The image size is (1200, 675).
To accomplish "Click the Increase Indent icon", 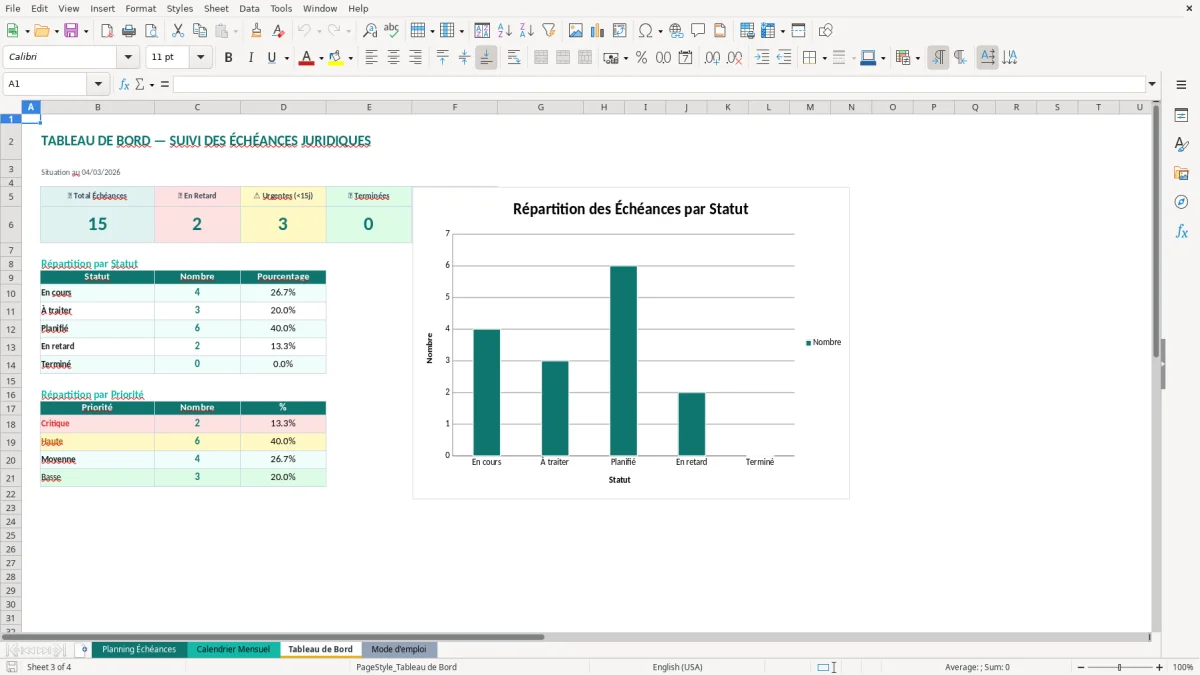I will pos(762,58).
